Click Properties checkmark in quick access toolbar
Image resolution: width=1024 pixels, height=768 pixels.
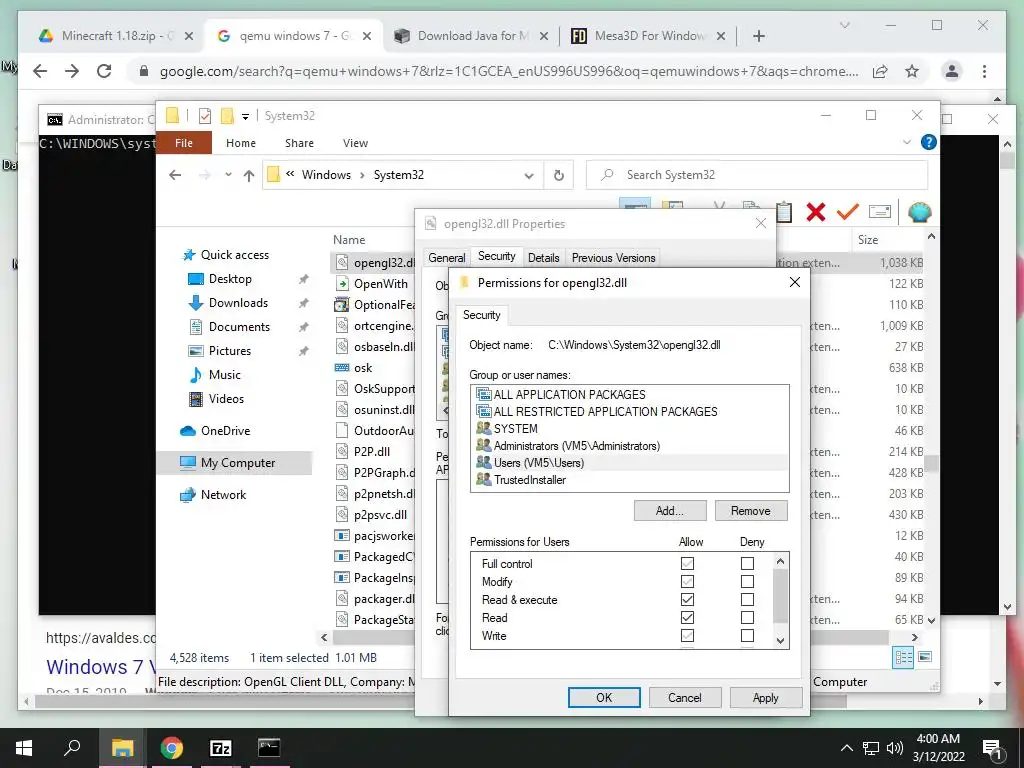pos(205,116)
